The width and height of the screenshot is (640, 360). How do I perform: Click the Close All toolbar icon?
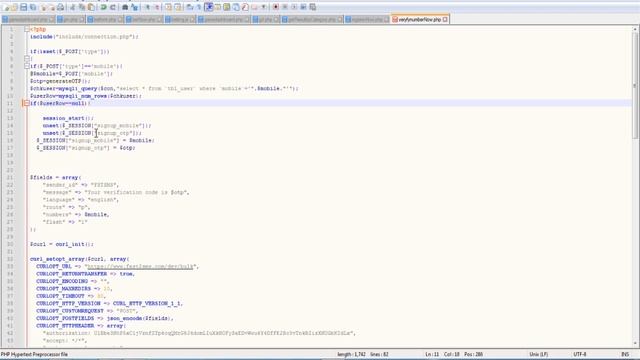pyautogui.click(x=51, y=7)
